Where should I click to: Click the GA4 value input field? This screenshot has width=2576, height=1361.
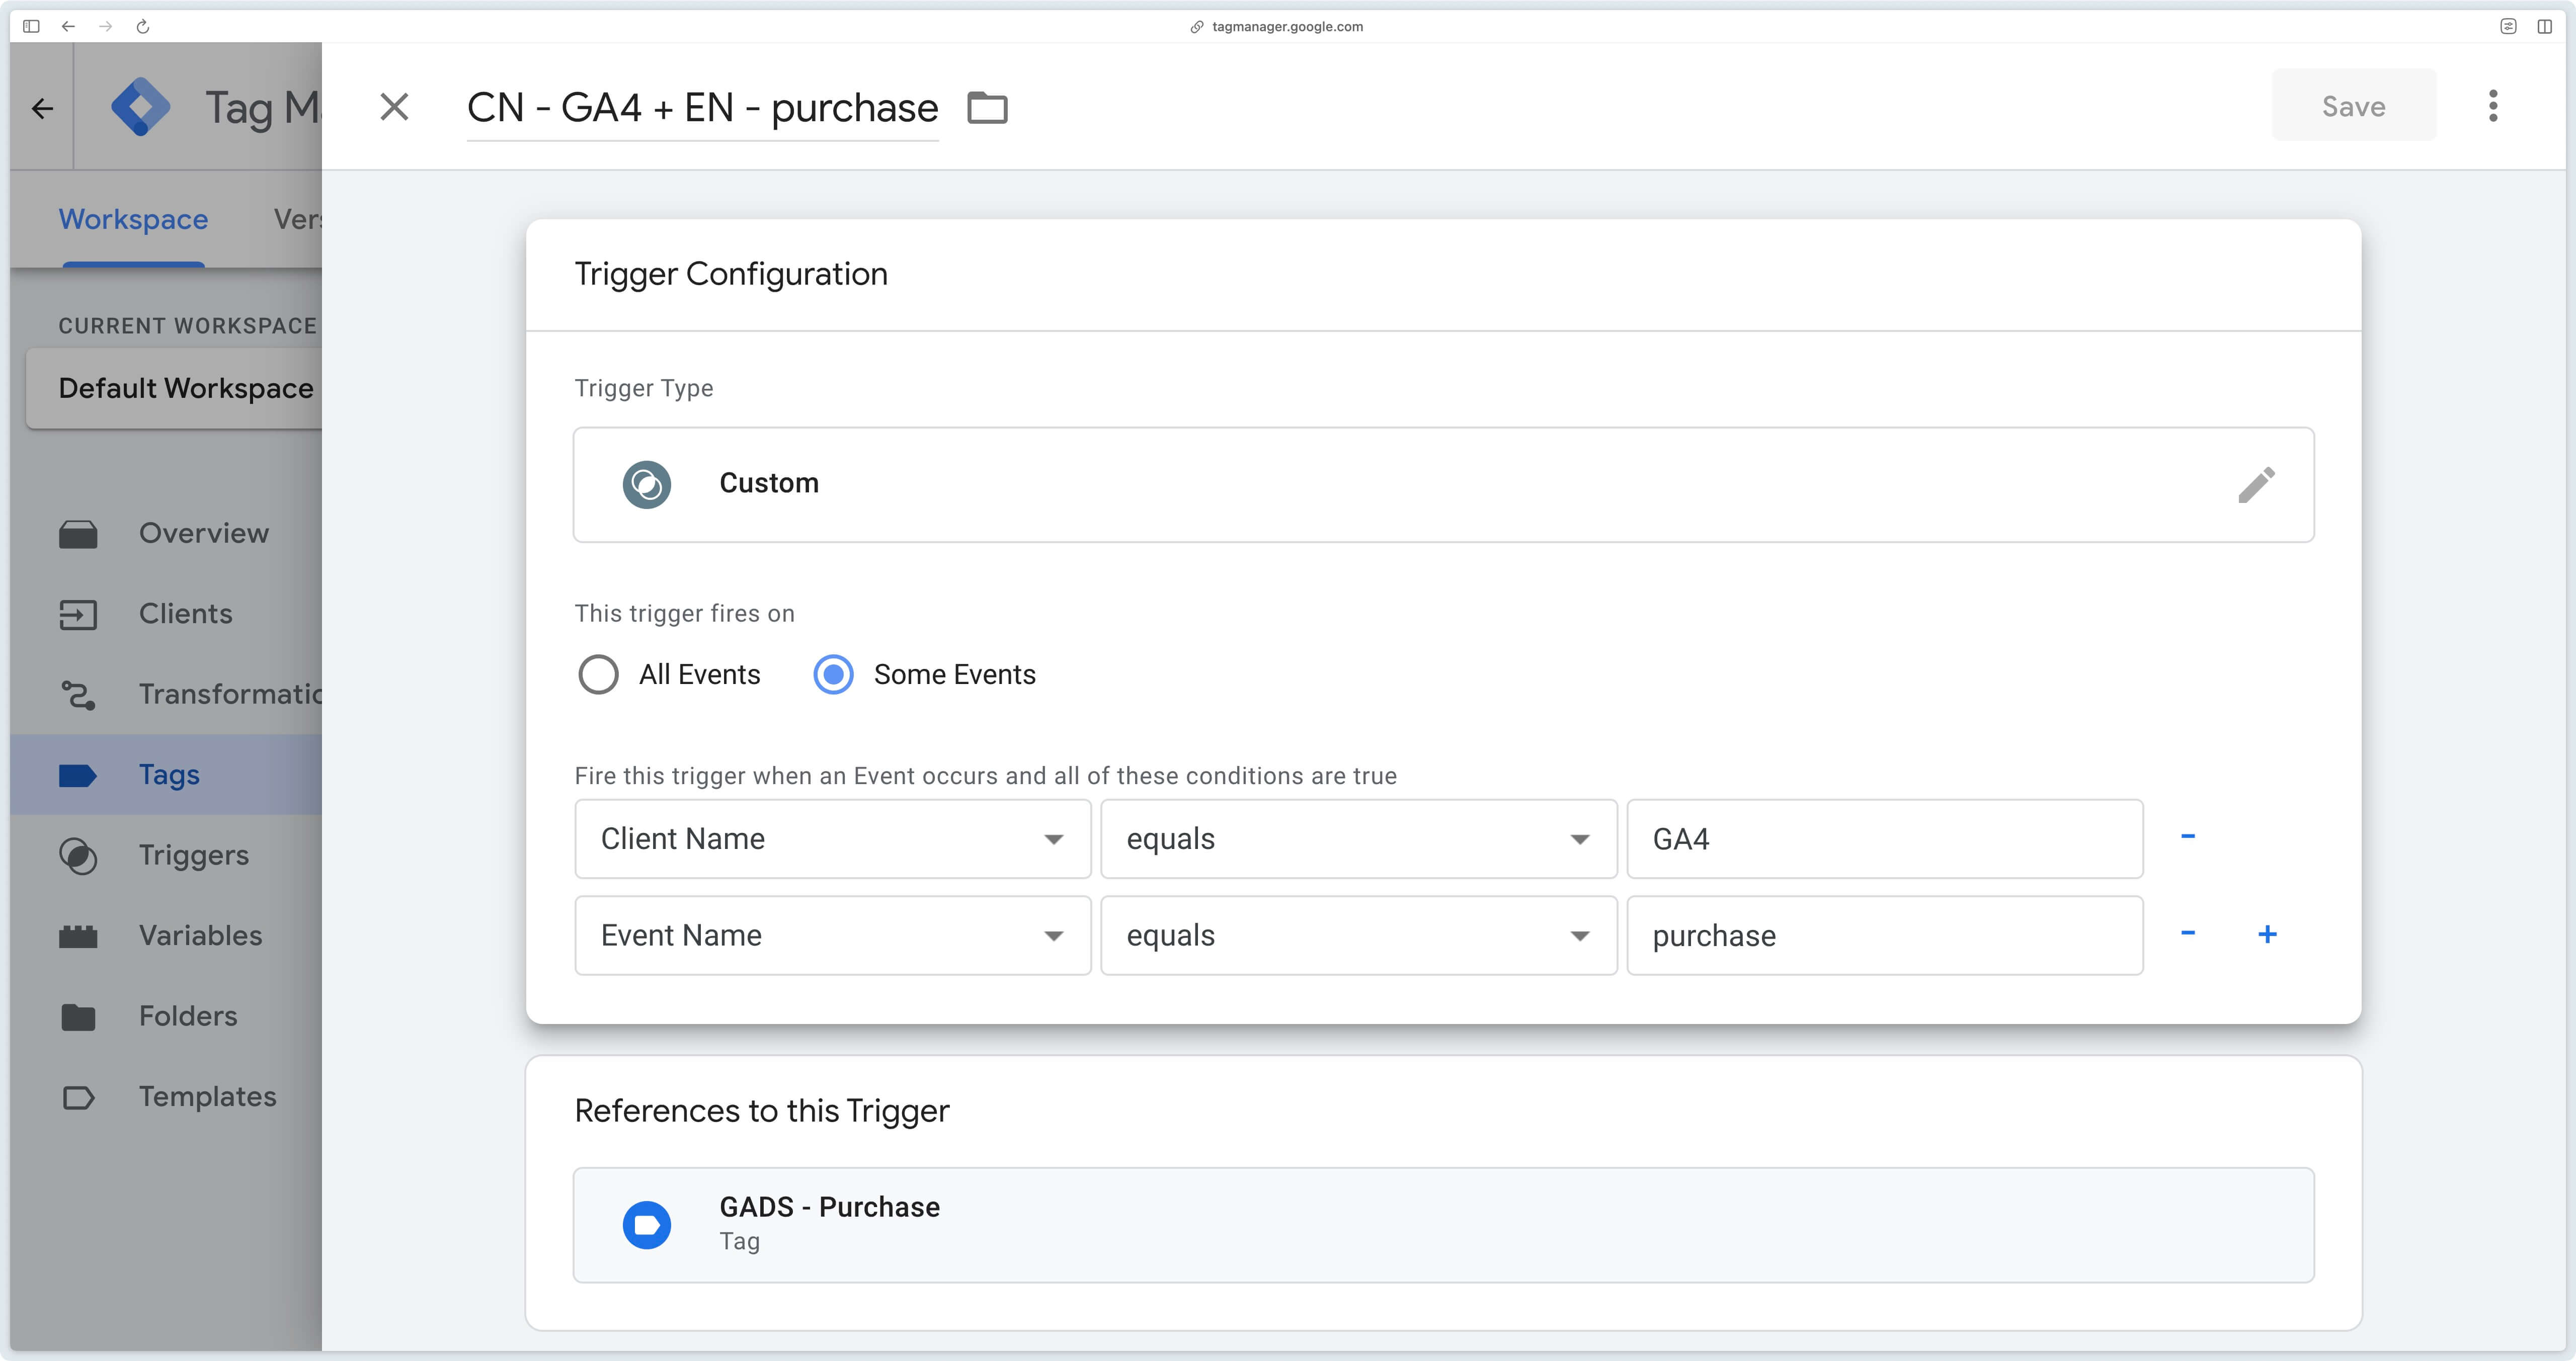point(1884,839)
